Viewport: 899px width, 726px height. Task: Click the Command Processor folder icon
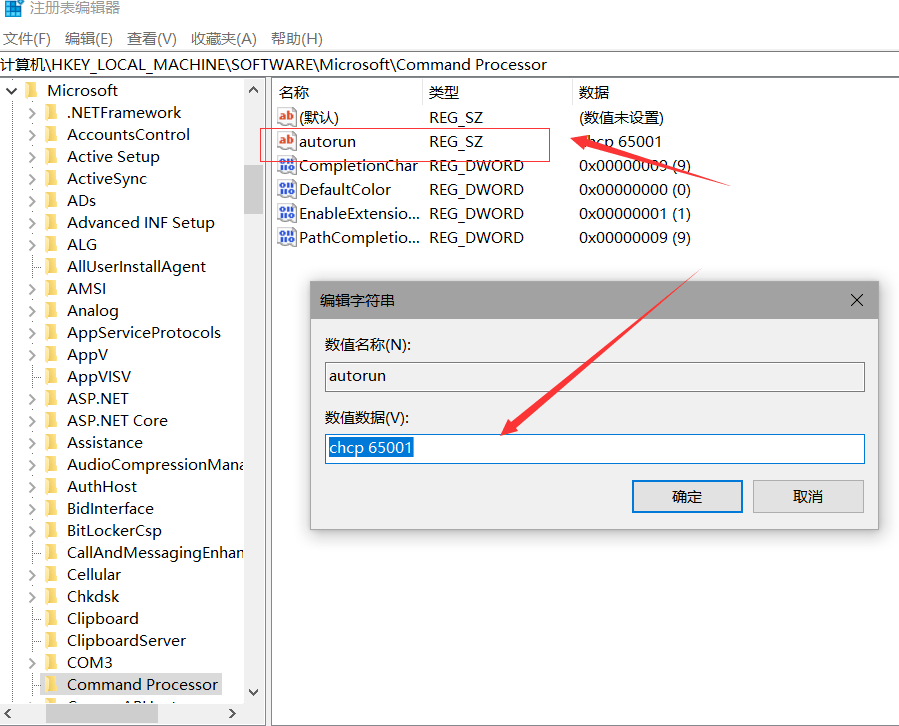[x=52, y=684]
